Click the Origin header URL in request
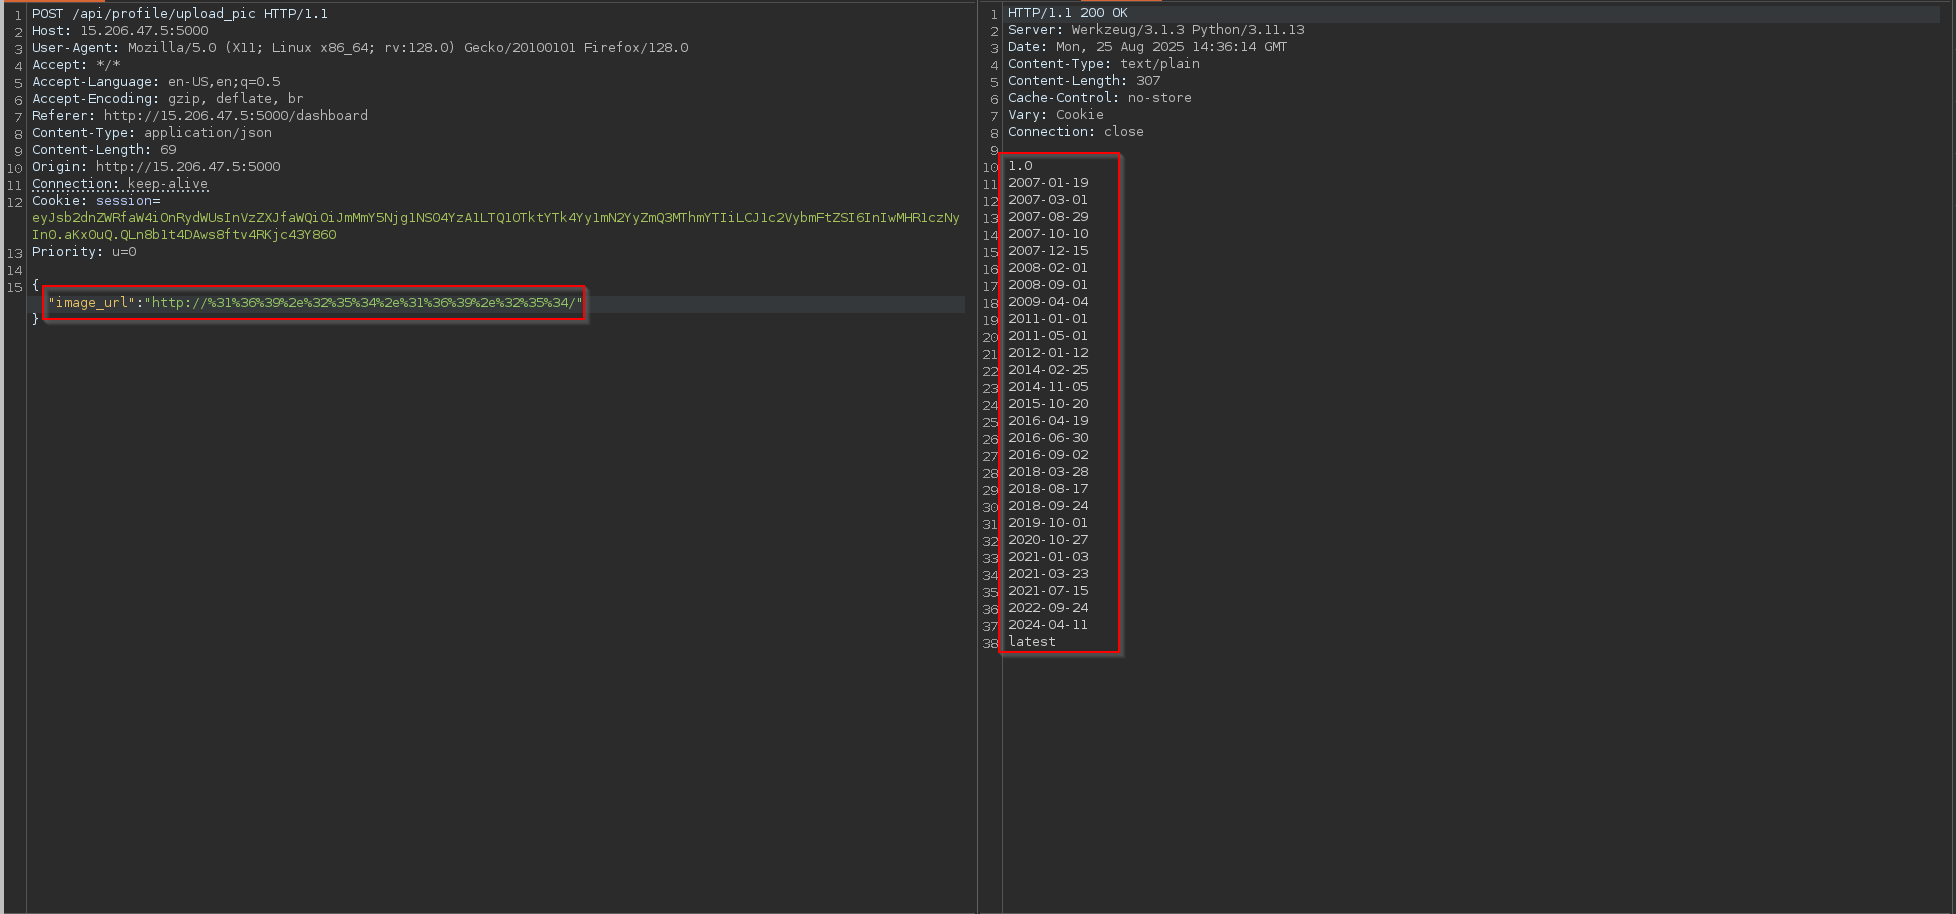1956x914 pixels. [x=187, y=167]
